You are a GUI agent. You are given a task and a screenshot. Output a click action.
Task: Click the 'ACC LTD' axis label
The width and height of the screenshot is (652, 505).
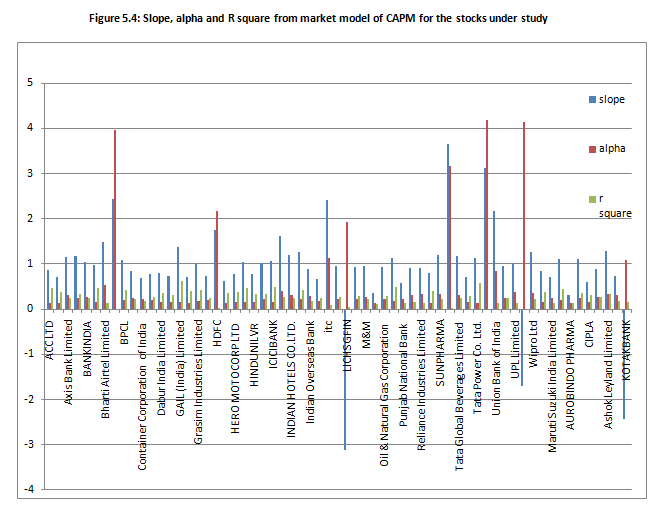tap(49, 340)
